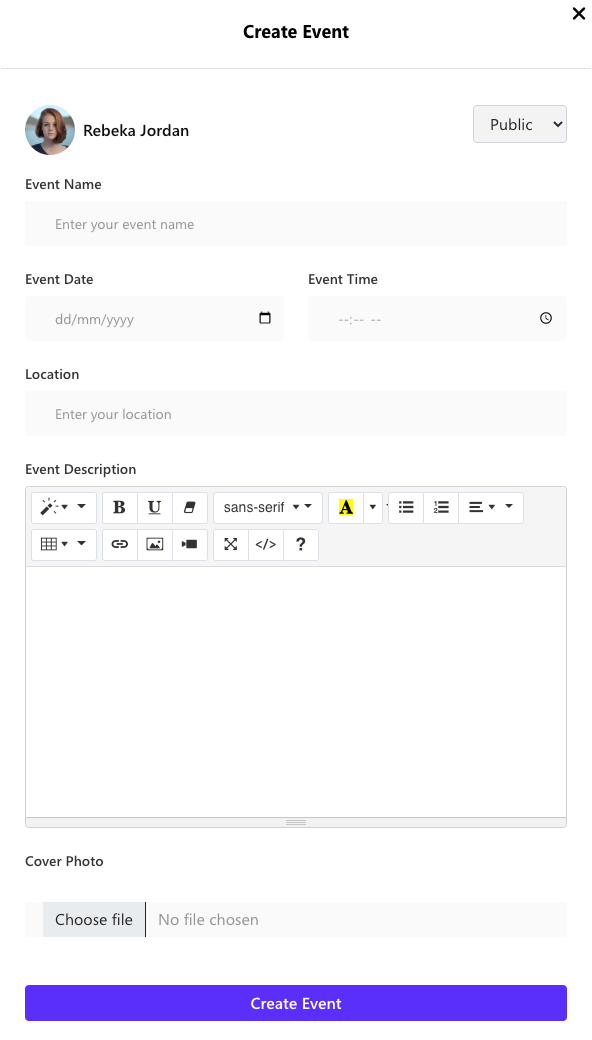Click the eraser remove-format icon
This screenshot has height=1040, width=592.
tap(190, 507)
